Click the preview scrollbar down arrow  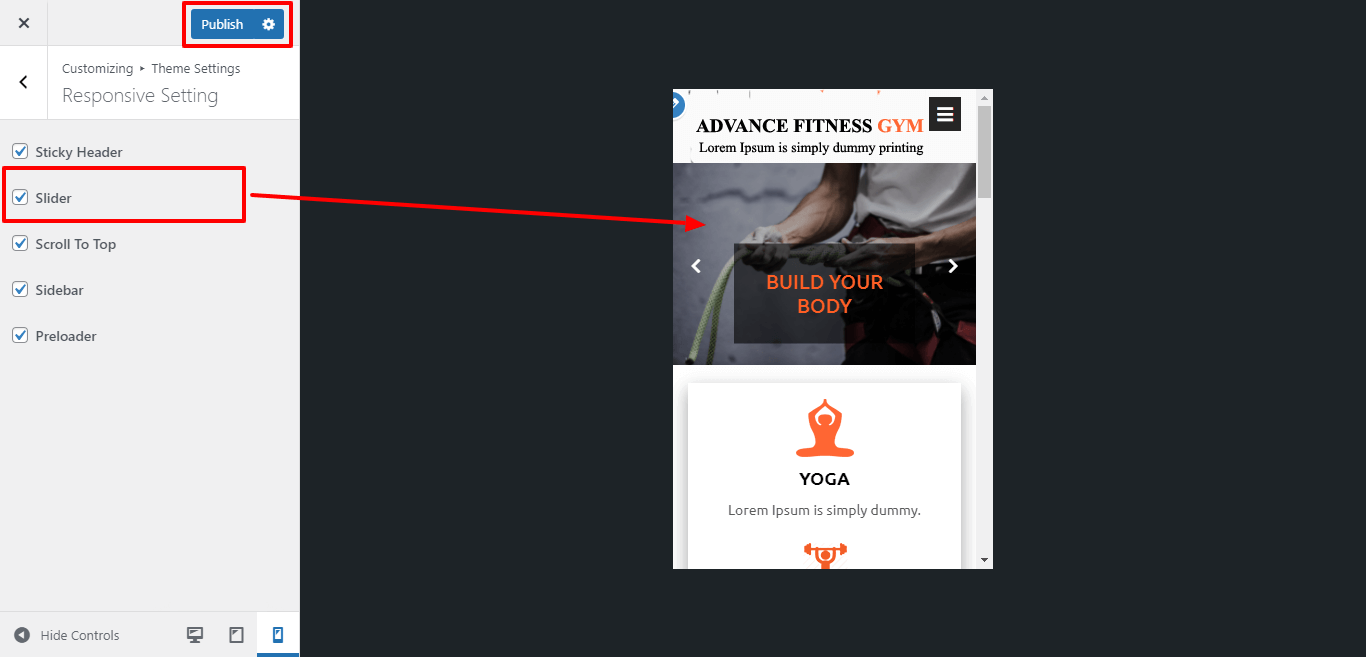pyautogui.click(x=984, y=560)
